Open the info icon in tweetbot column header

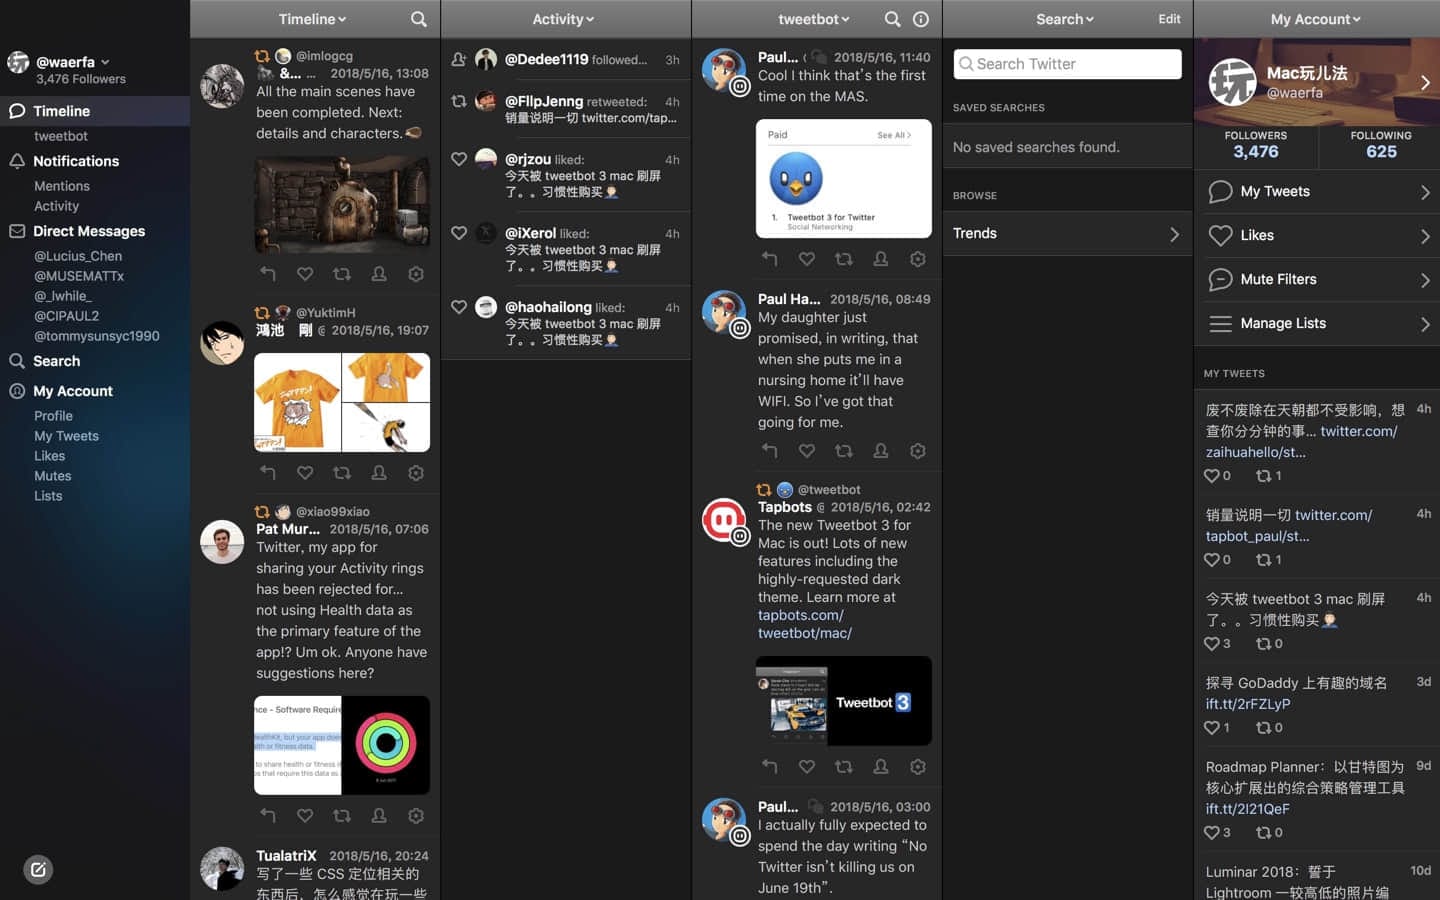(x=921, y=19)
